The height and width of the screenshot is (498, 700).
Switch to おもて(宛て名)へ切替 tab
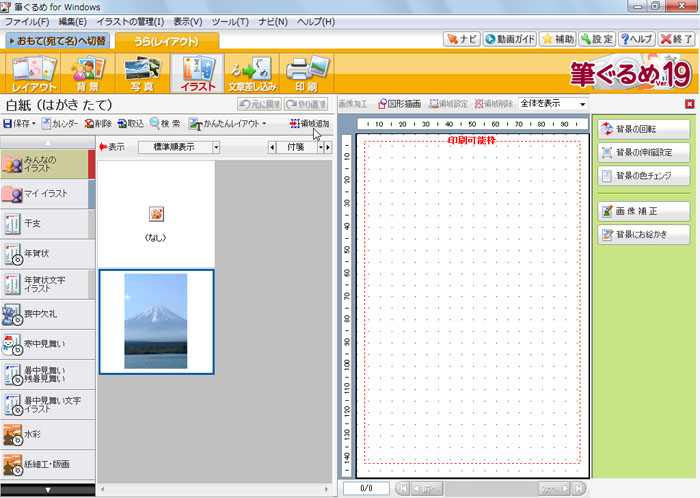(58, 41)
